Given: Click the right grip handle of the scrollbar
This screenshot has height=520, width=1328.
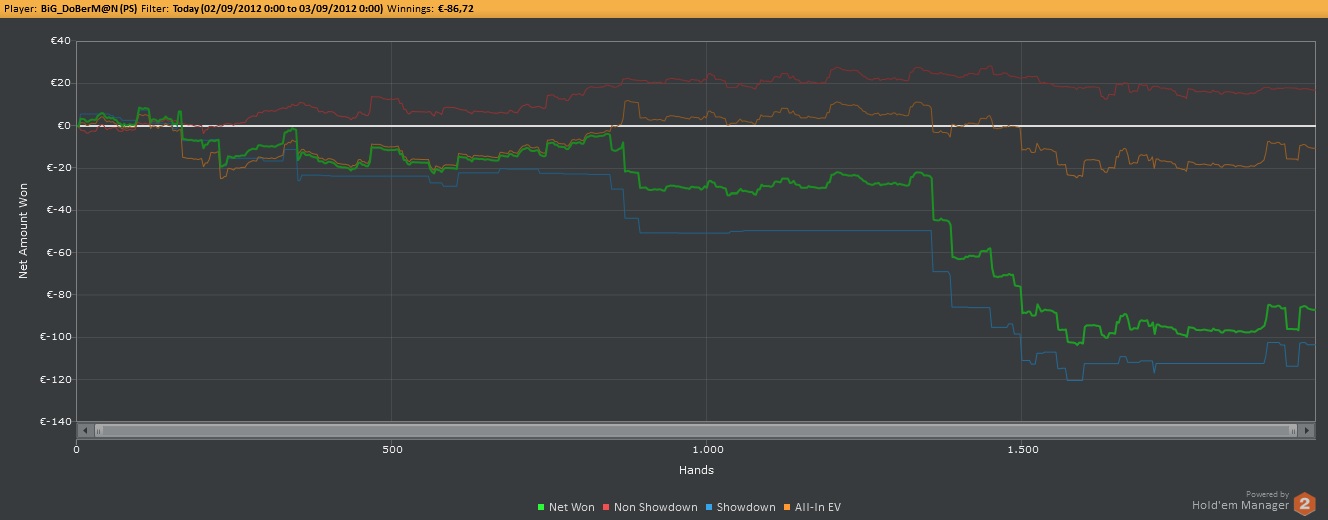Looking at the screenshot, I should tap(1294, 430).
